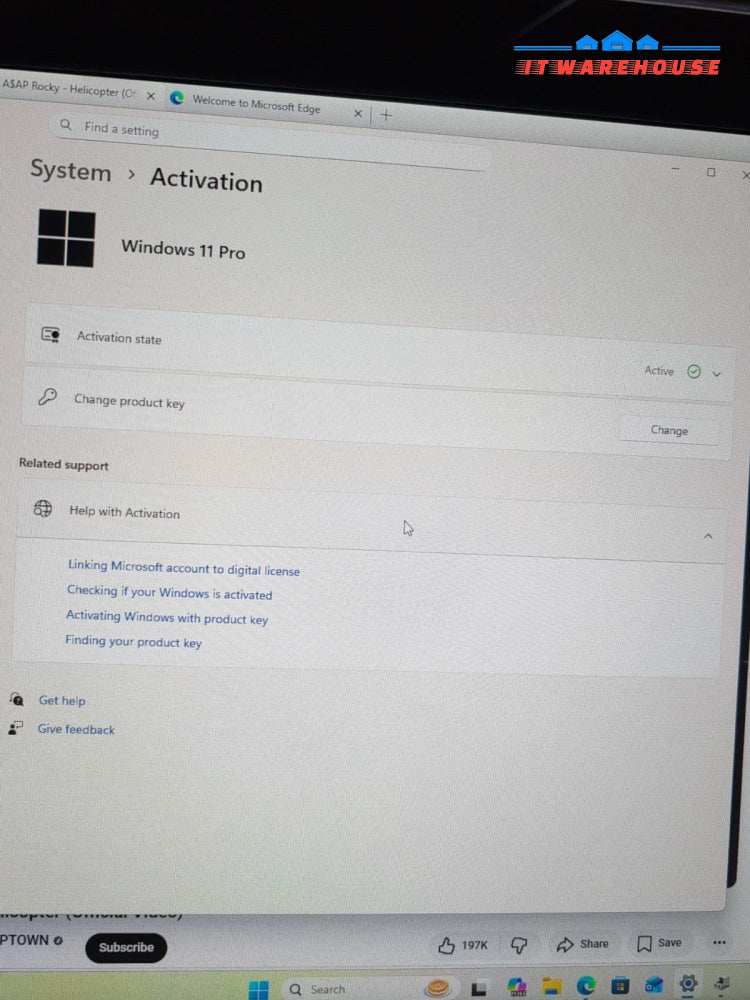Screen dimensions: 750x1000
Task: Open the Copilot app in taskbar
Action: pyautogui.click(x=516, y=987)
